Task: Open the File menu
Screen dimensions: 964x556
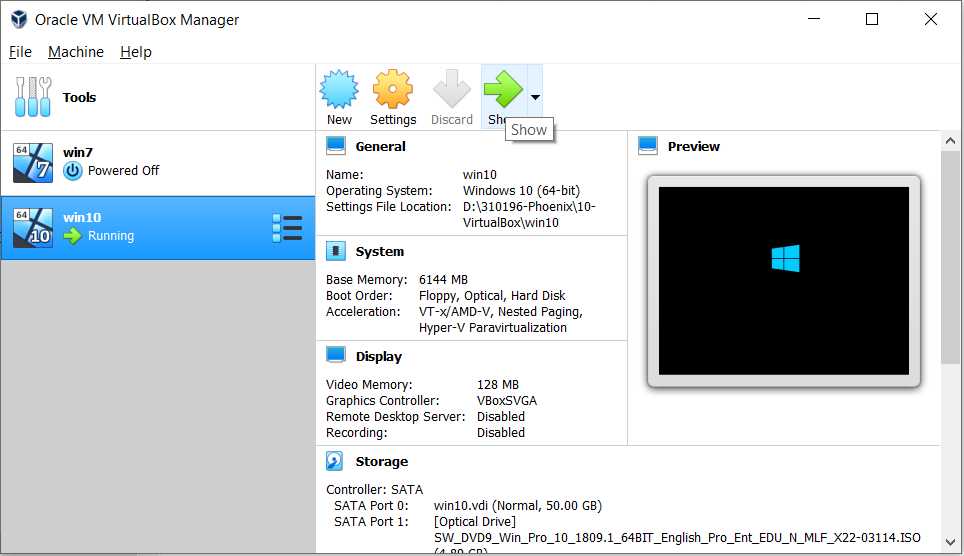Action: pyautogui.click(x=20, y=52)
